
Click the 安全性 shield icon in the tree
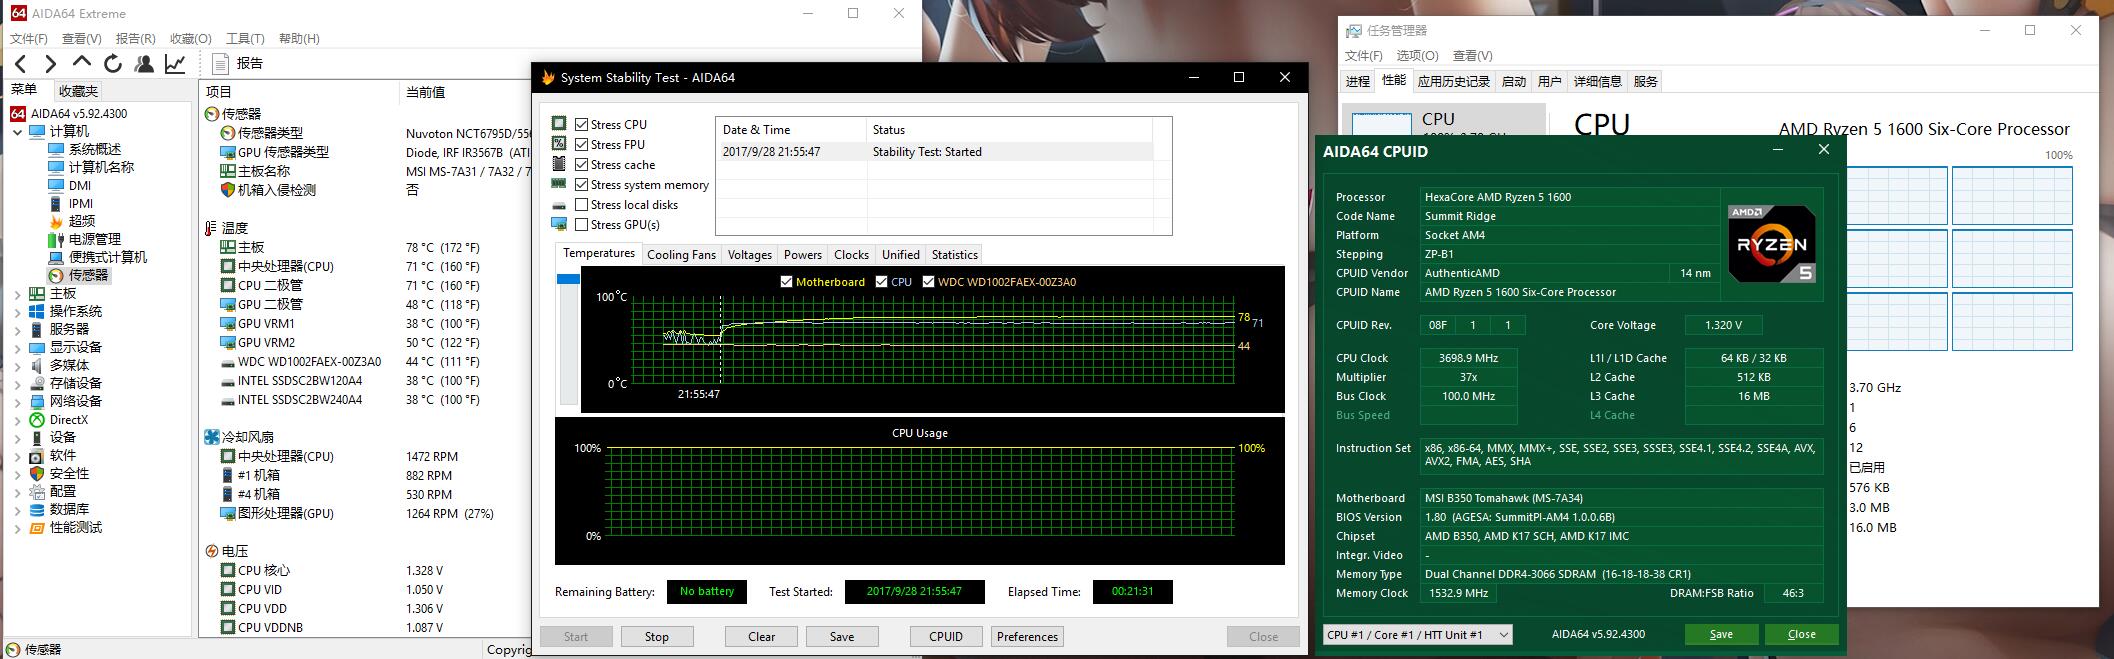coord(37,474)
